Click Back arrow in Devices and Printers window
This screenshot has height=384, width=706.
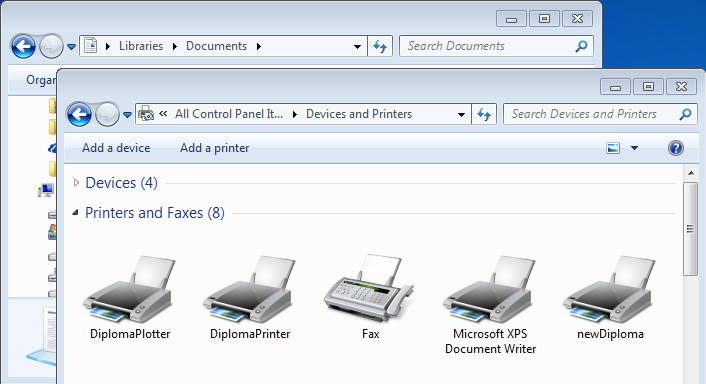(80, 114)
